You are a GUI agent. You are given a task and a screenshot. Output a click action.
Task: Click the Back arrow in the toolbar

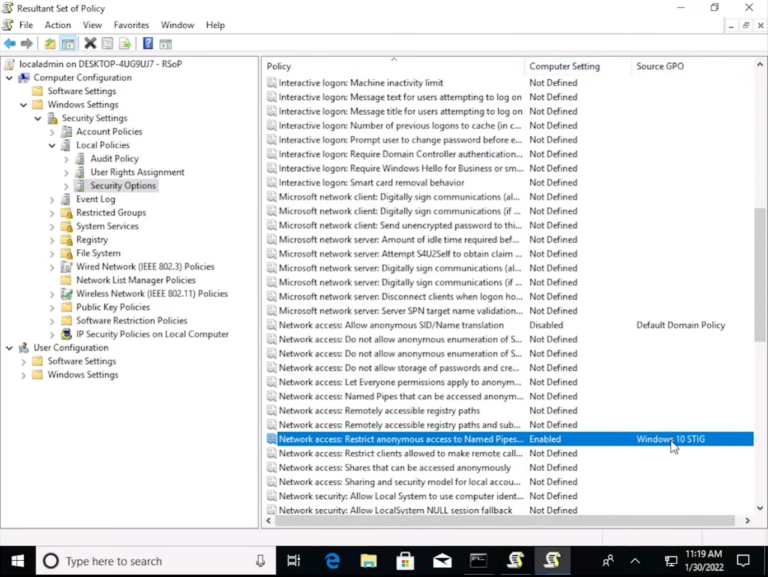pyautogui.click(x=10, y=44)
